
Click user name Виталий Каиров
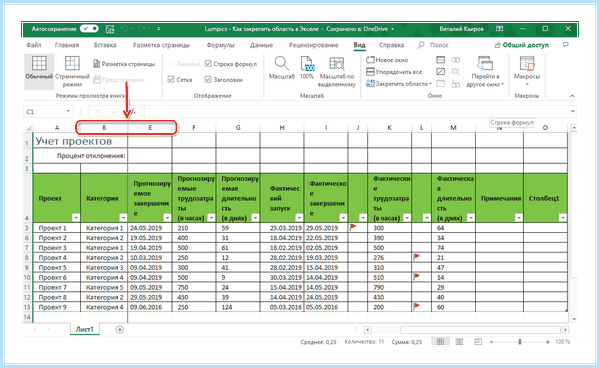461,29
